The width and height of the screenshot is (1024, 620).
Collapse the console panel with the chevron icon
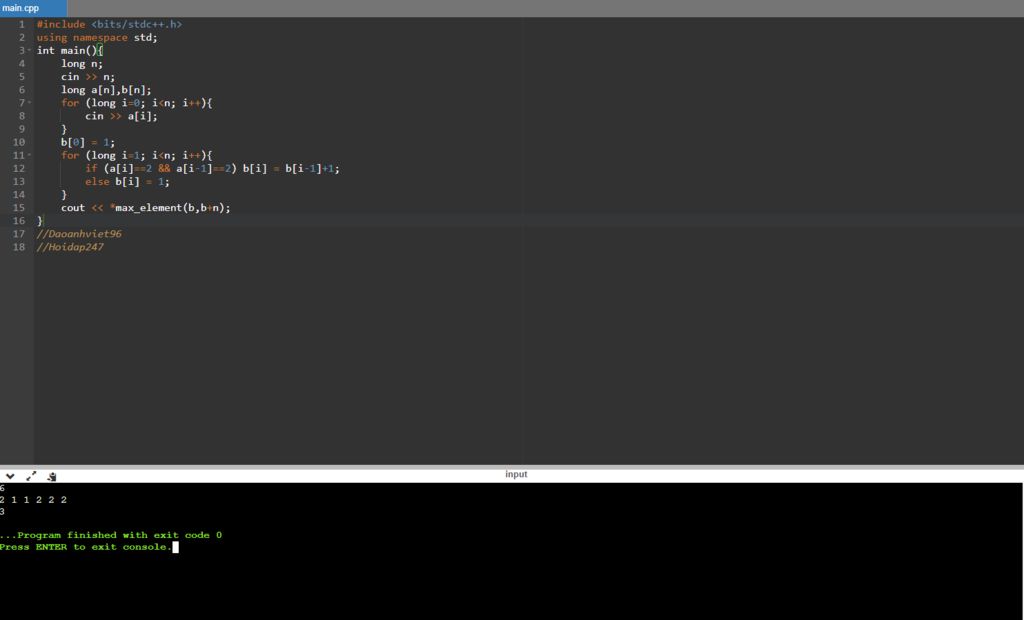pos(10,476)
